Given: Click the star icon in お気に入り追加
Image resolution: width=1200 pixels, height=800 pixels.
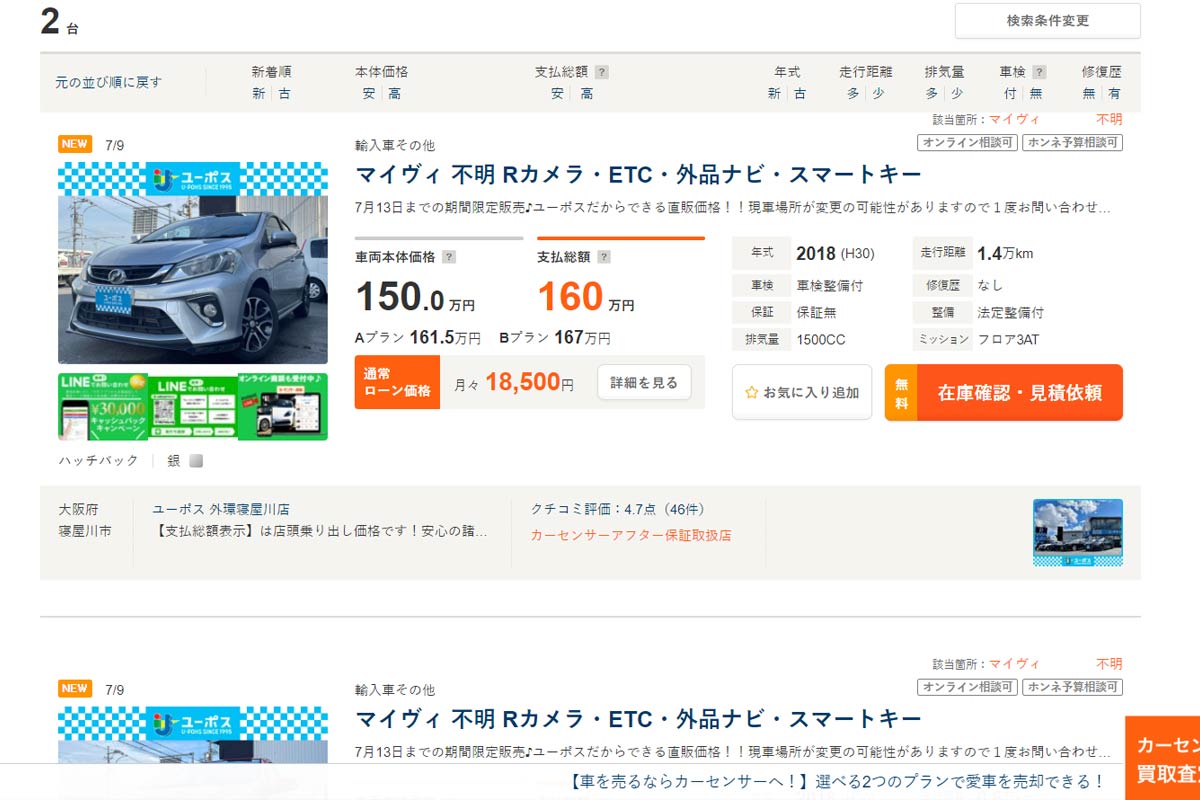Looking at the screenshot, I should pos(752,393).
